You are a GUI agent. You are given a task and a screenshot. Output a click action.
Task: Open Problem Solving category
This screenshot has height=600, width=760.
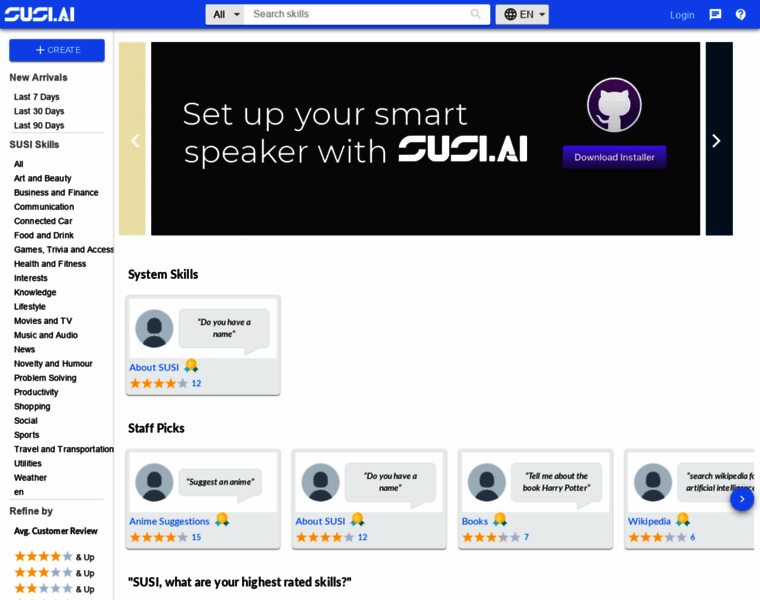tap(45, 378)
